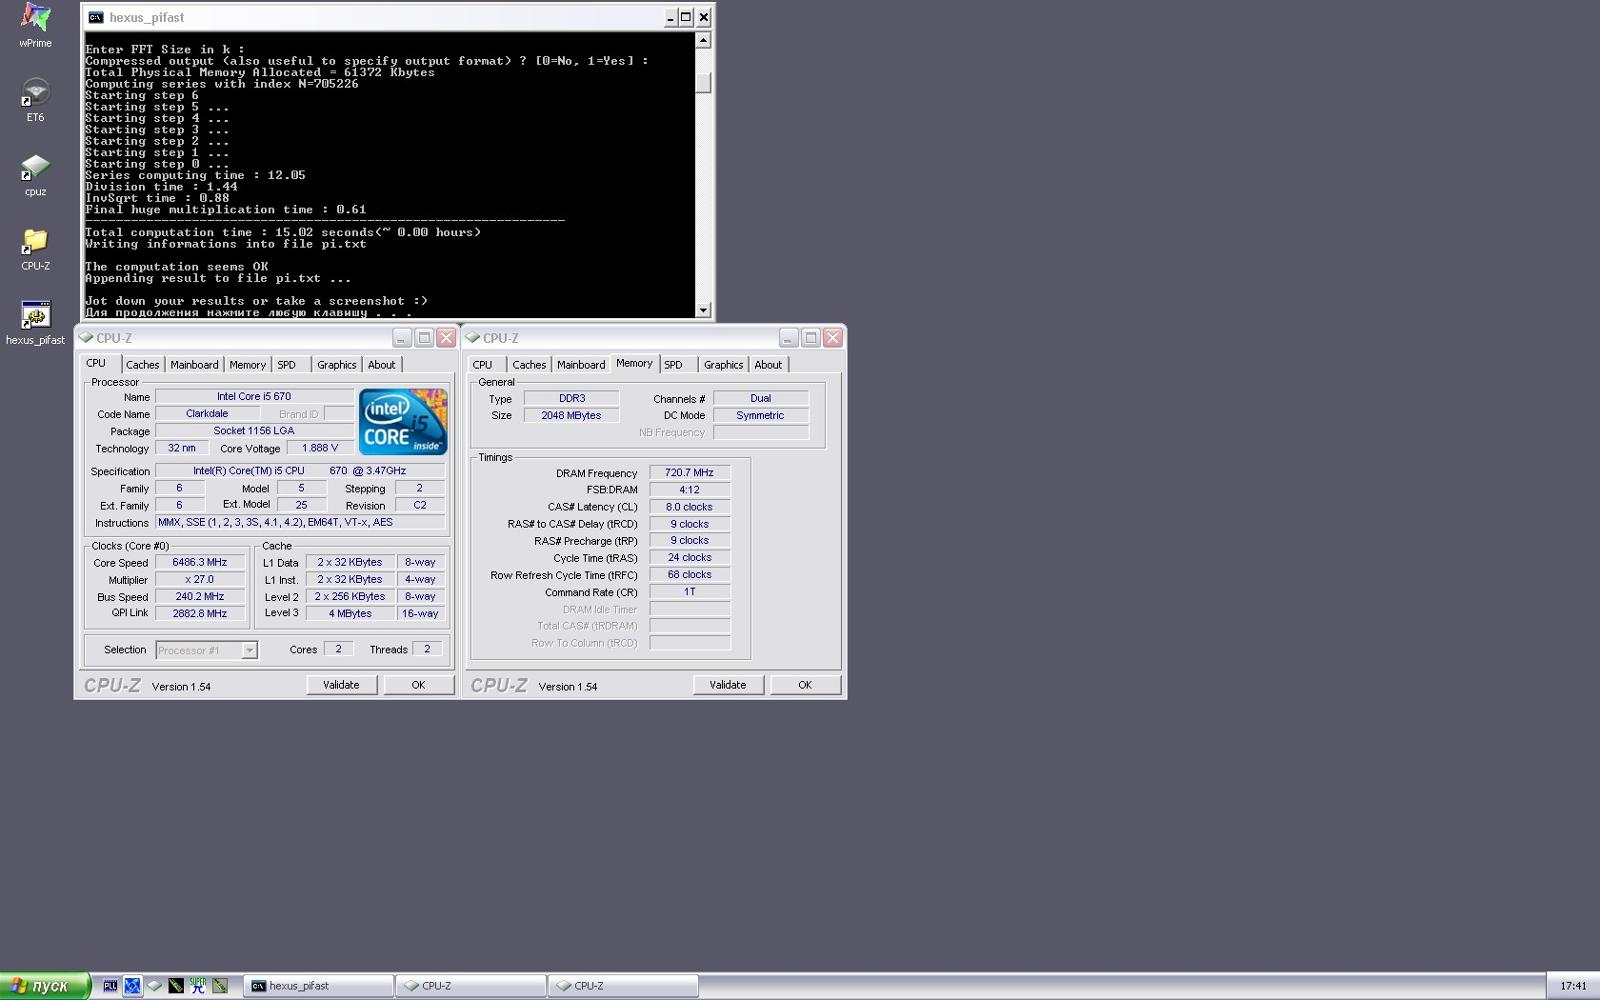Click the CAS# Latency value '8.0 clocks'
This screenshot has width=1600, height=1000.
click(x=690, y=507)
